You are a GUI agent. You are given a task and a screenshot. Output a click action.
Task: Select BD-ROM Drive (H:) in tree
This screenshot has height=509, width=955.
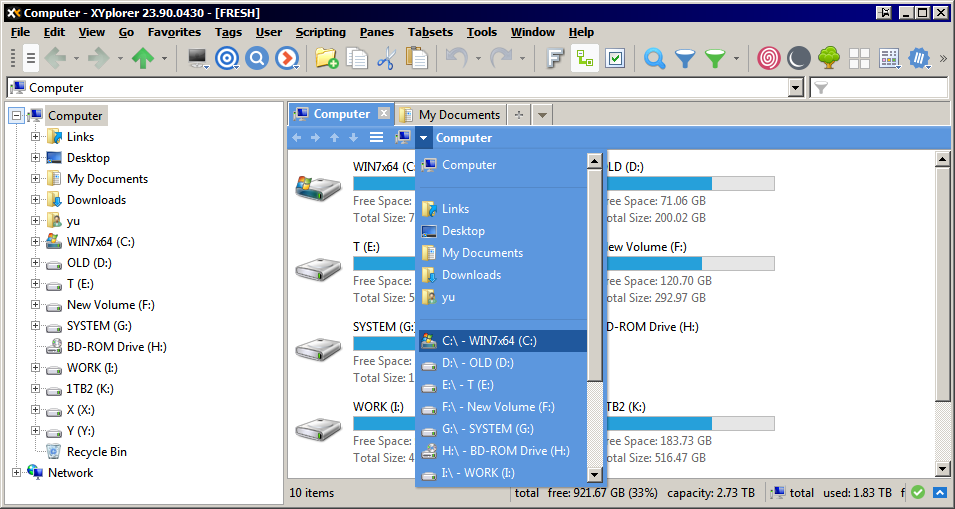click(x=116, y=346)
